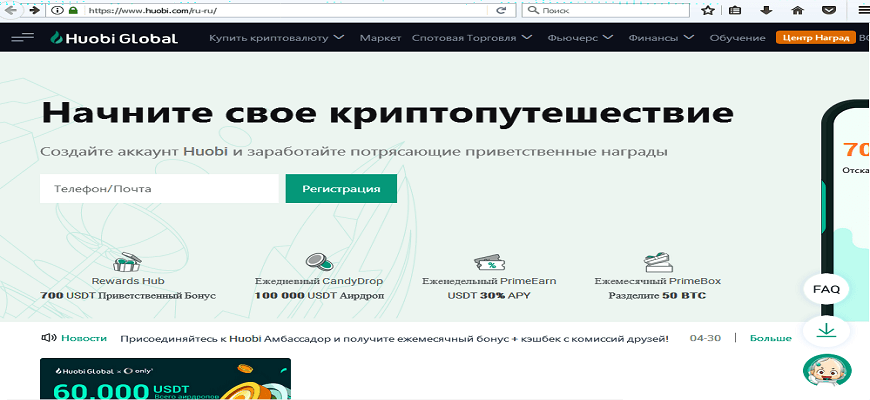Expand the Купить криптовалюту dropdown
Screen dimensions: 870x400
[x=277, y=38]
